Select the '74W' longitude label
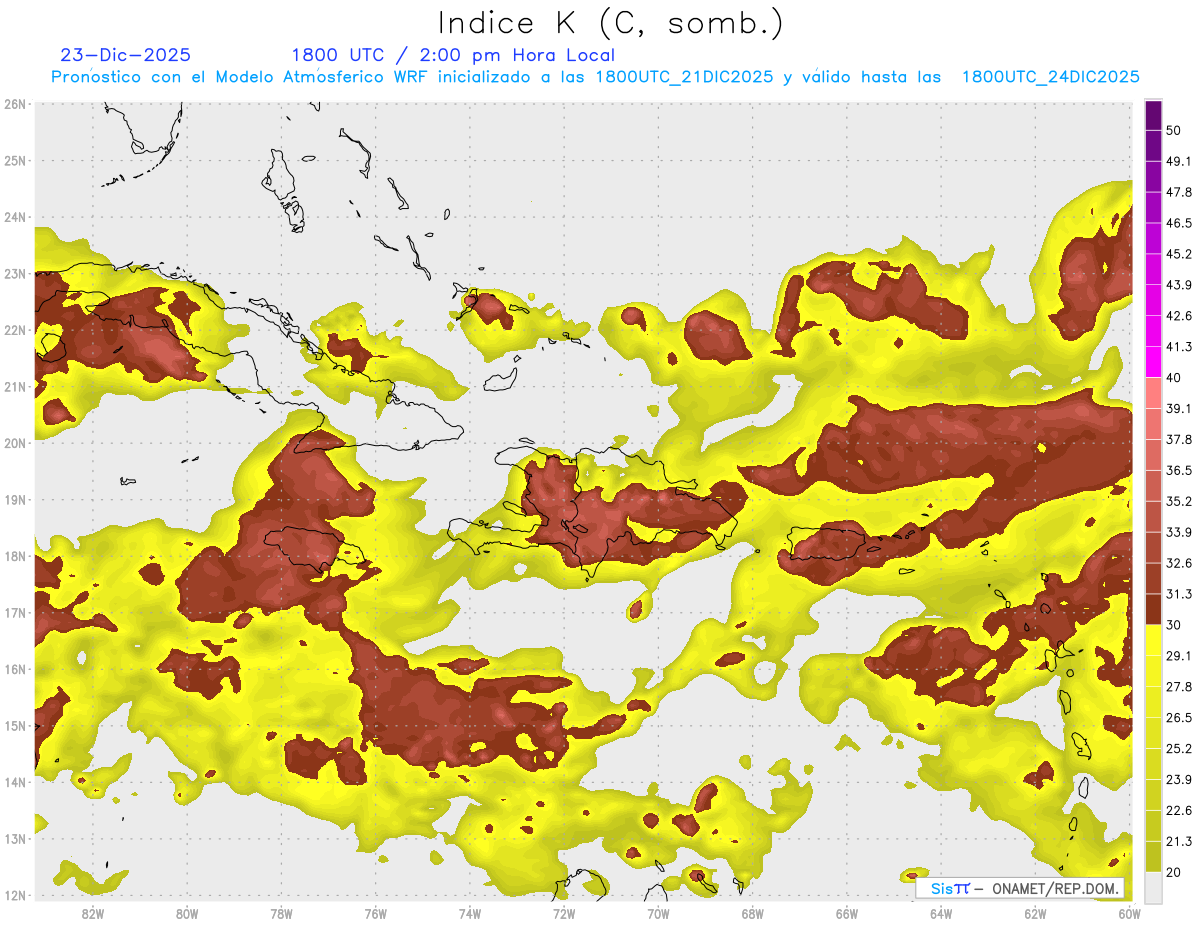This screenshot has width=1200, height=927. click(x=470, y=913)
